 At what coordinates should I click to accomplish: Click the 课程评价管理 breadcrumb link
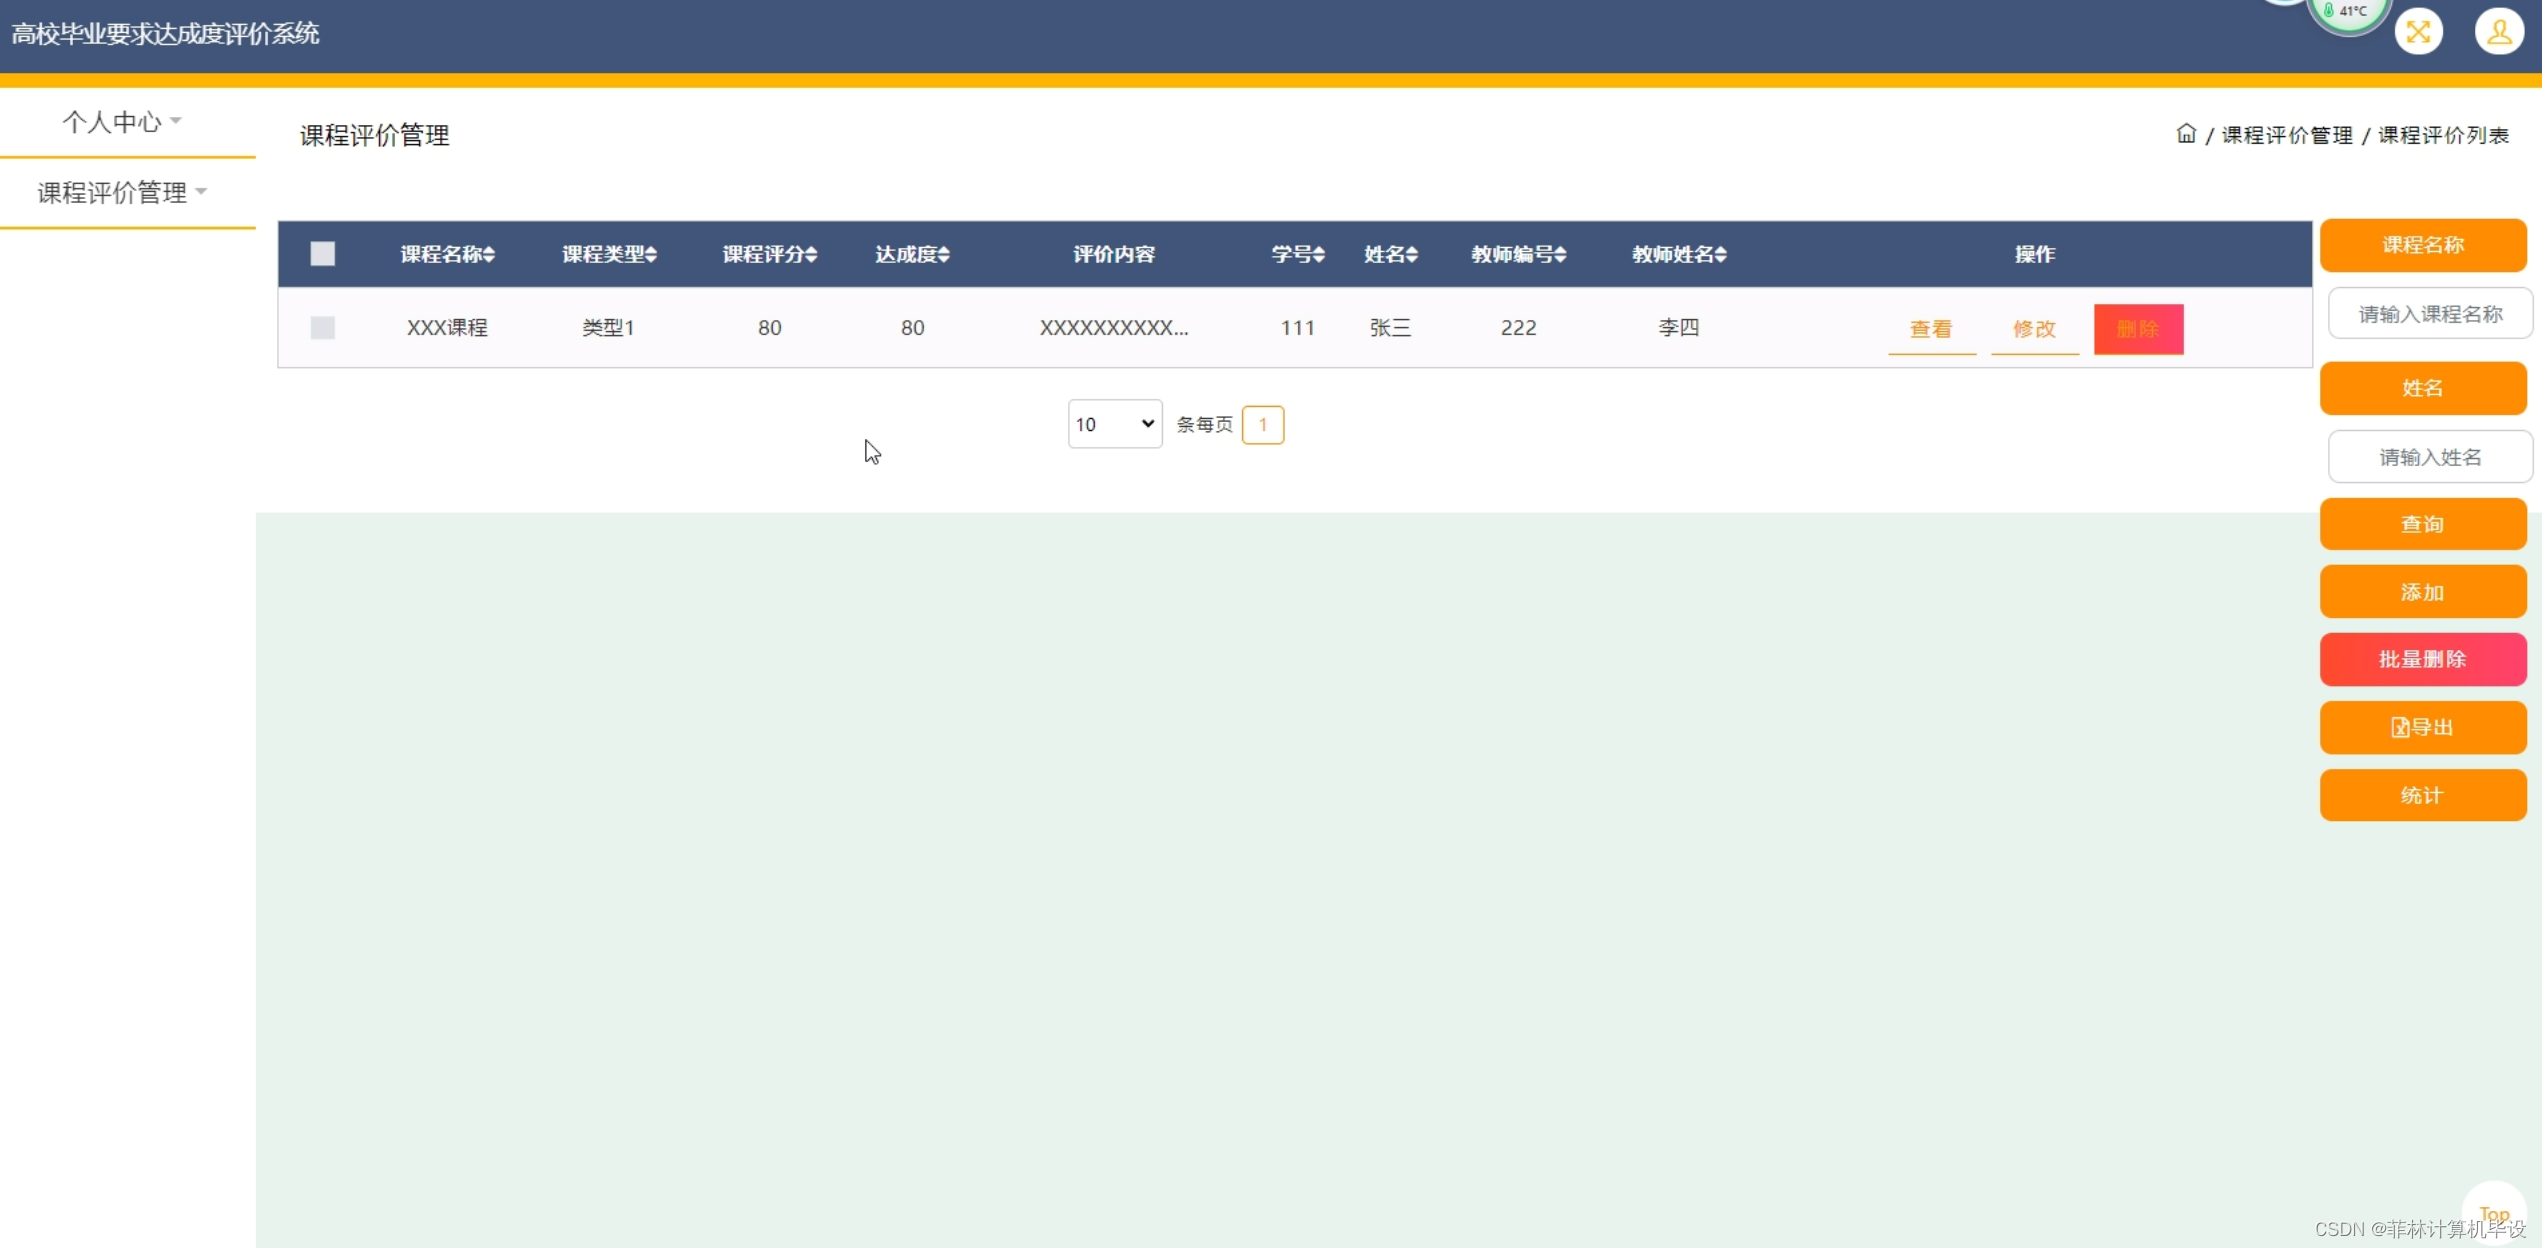click(2286, 135)
